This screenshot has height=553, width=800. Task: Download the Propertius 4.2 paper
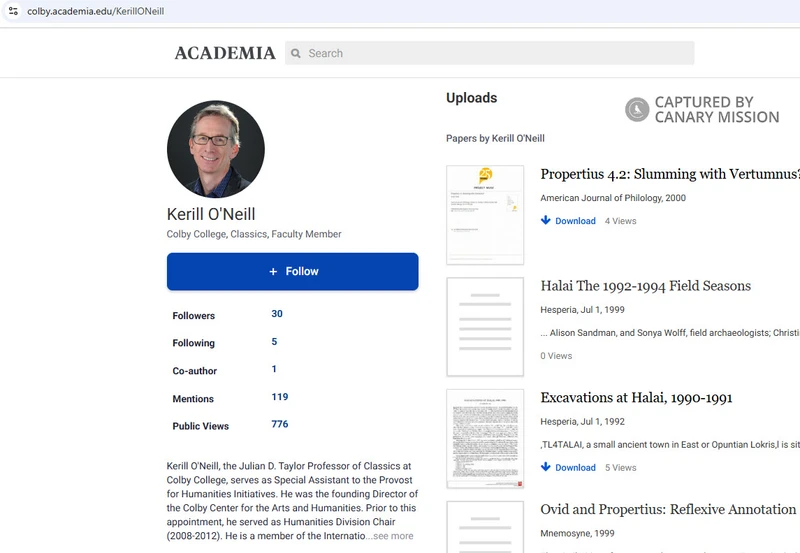click(575, 221)
